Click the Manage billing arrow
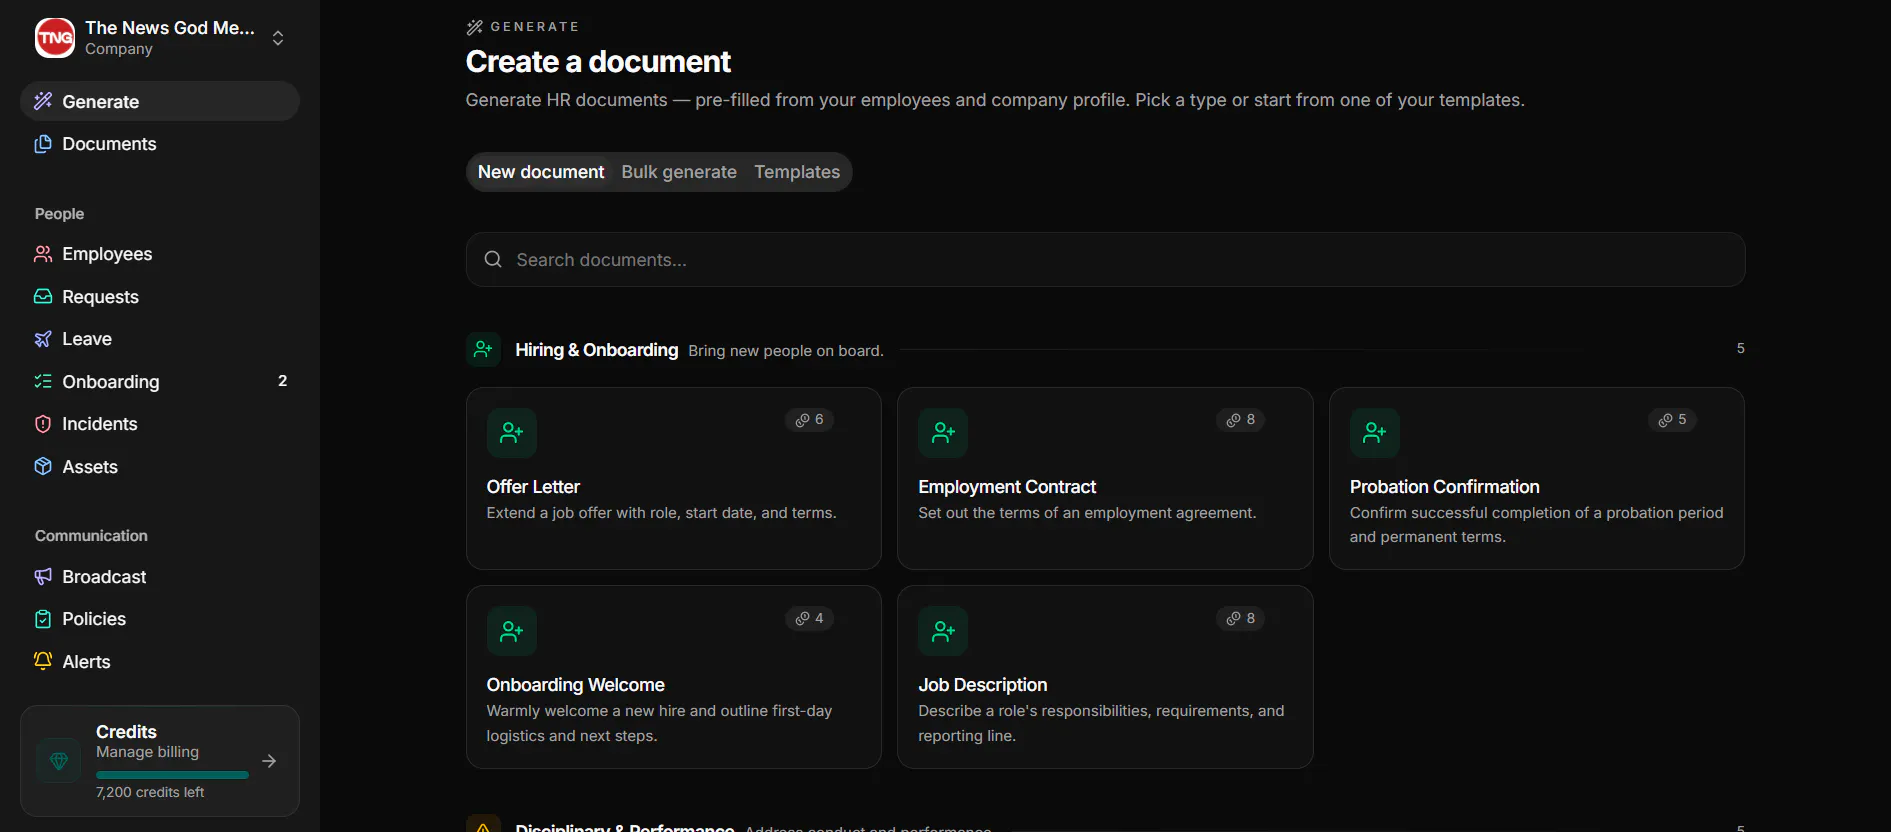This screenshot has width=1891, height=832. click(x=269, y=761)
